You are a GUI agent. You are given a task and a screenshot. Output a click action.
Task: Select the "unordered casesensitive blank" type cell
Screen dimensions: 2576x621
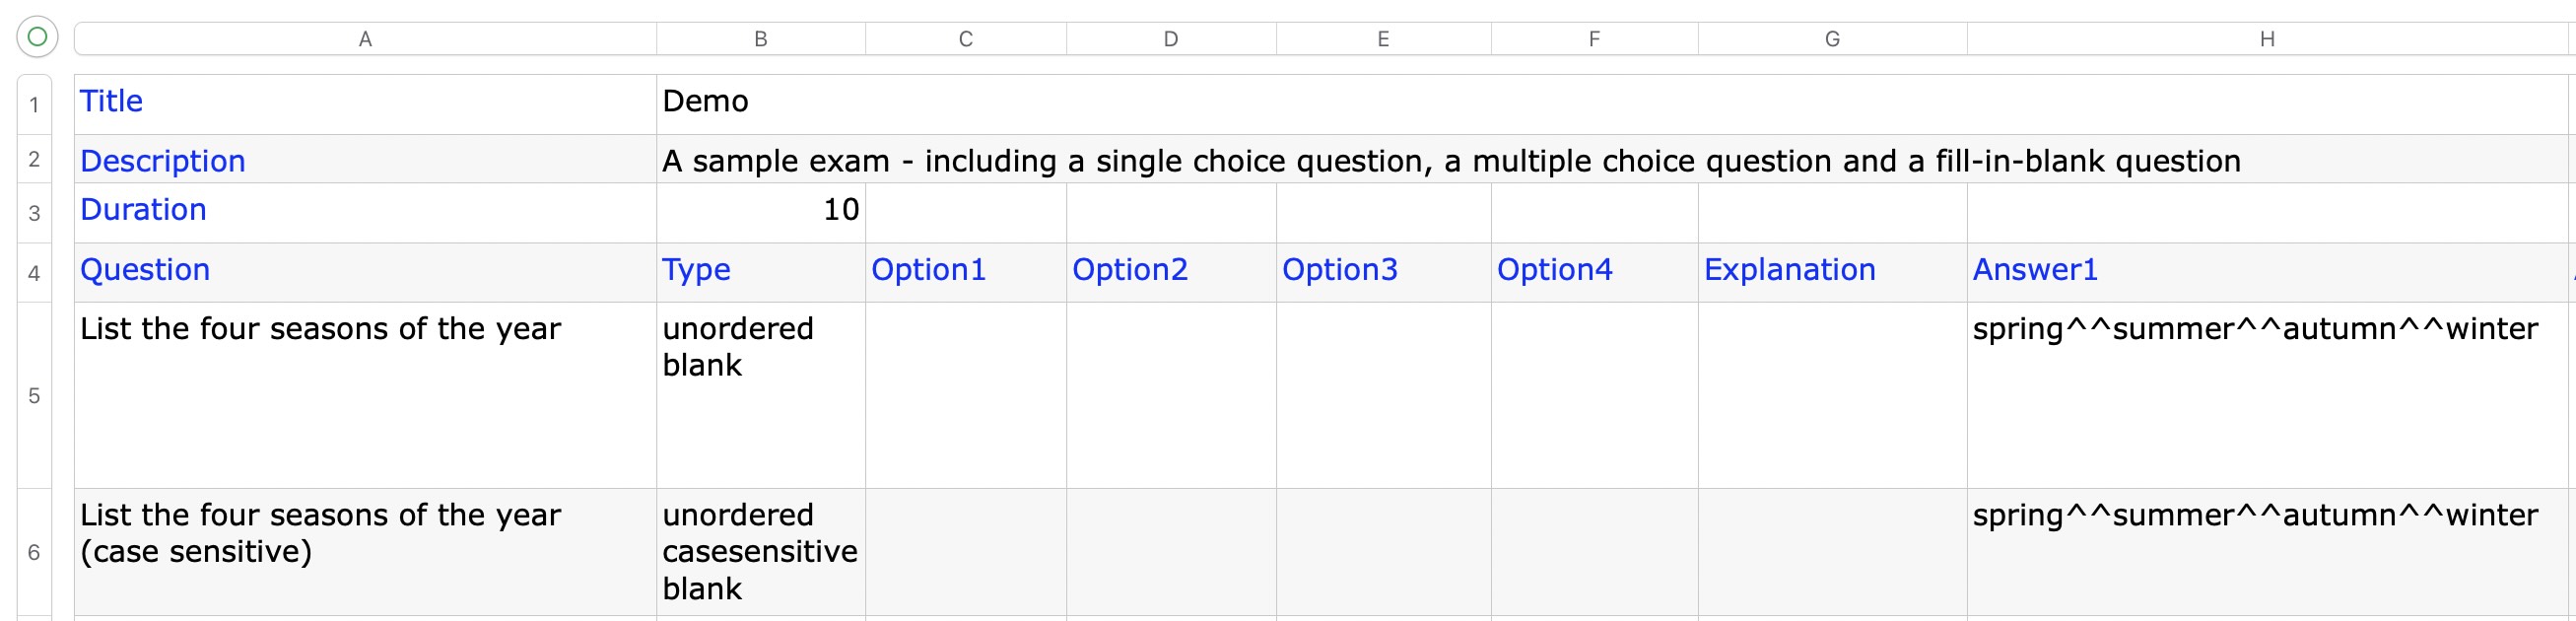pyautogui.click(x=760, y=552)
